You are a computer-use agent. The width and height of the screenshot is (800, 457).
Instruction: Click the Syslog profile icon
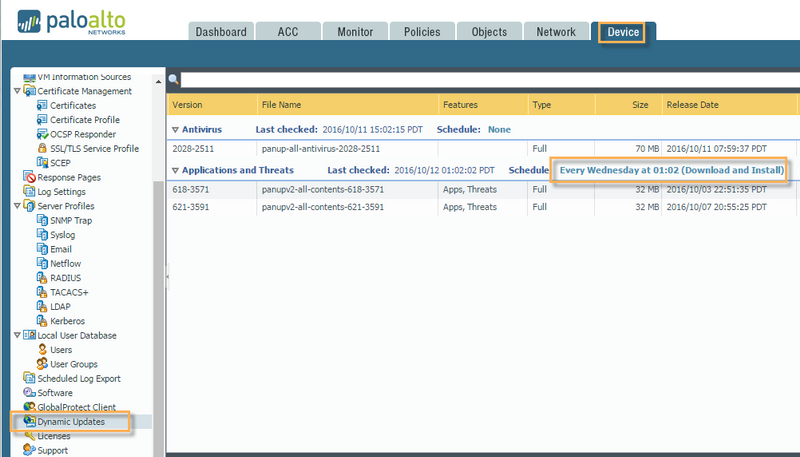42,234
